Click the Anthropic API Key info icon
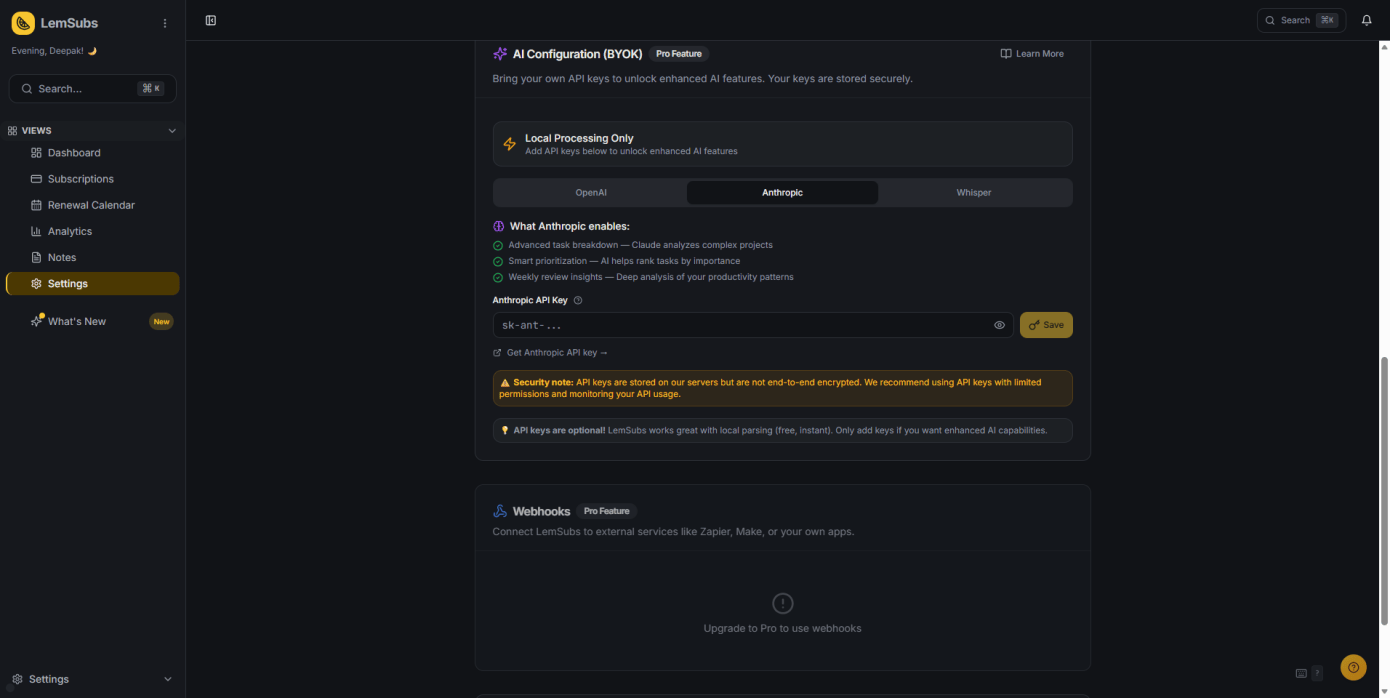The image size is (1390, 698). (578, 300)
